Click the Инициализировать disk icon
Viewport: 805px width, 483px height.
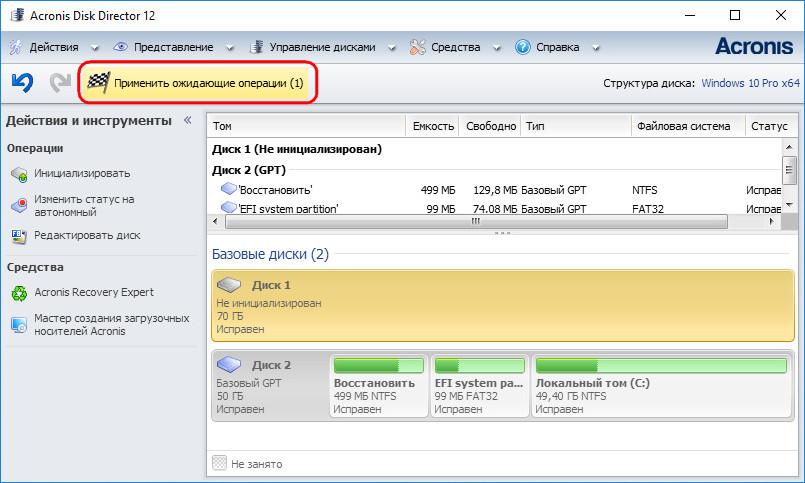(19, 174)
